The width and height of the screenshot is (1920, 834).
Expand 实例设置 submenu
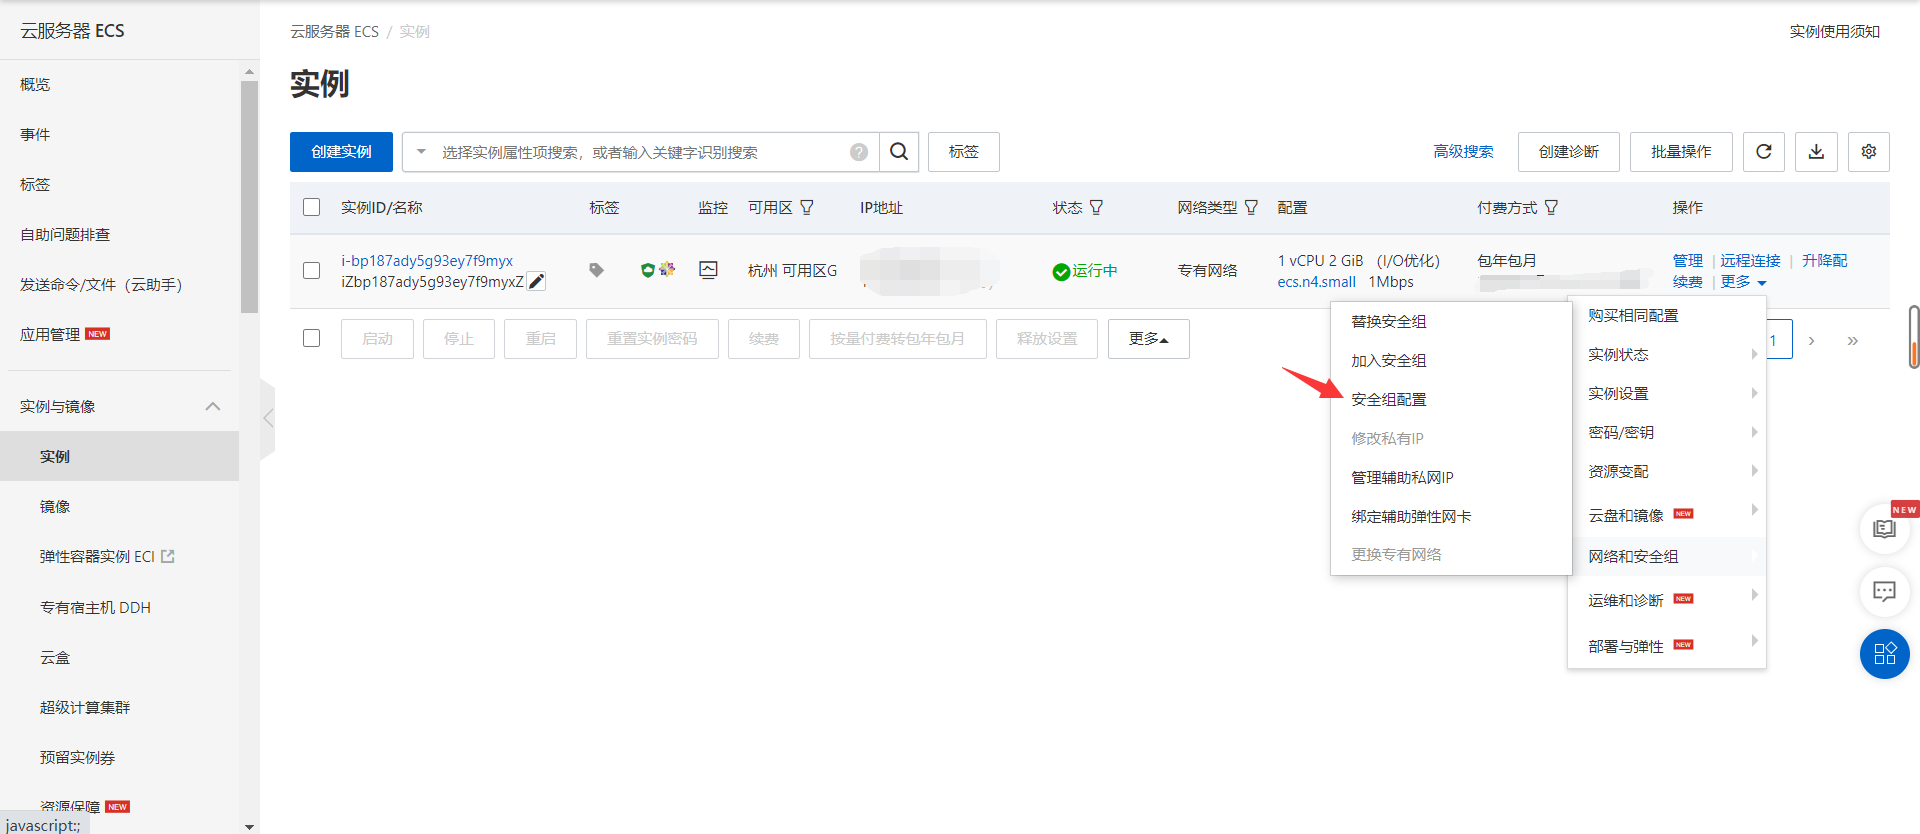(1667, 393)
